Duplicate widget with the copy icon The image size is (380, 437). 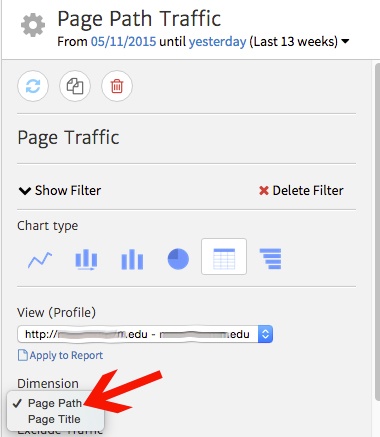[x=75, y=86]
